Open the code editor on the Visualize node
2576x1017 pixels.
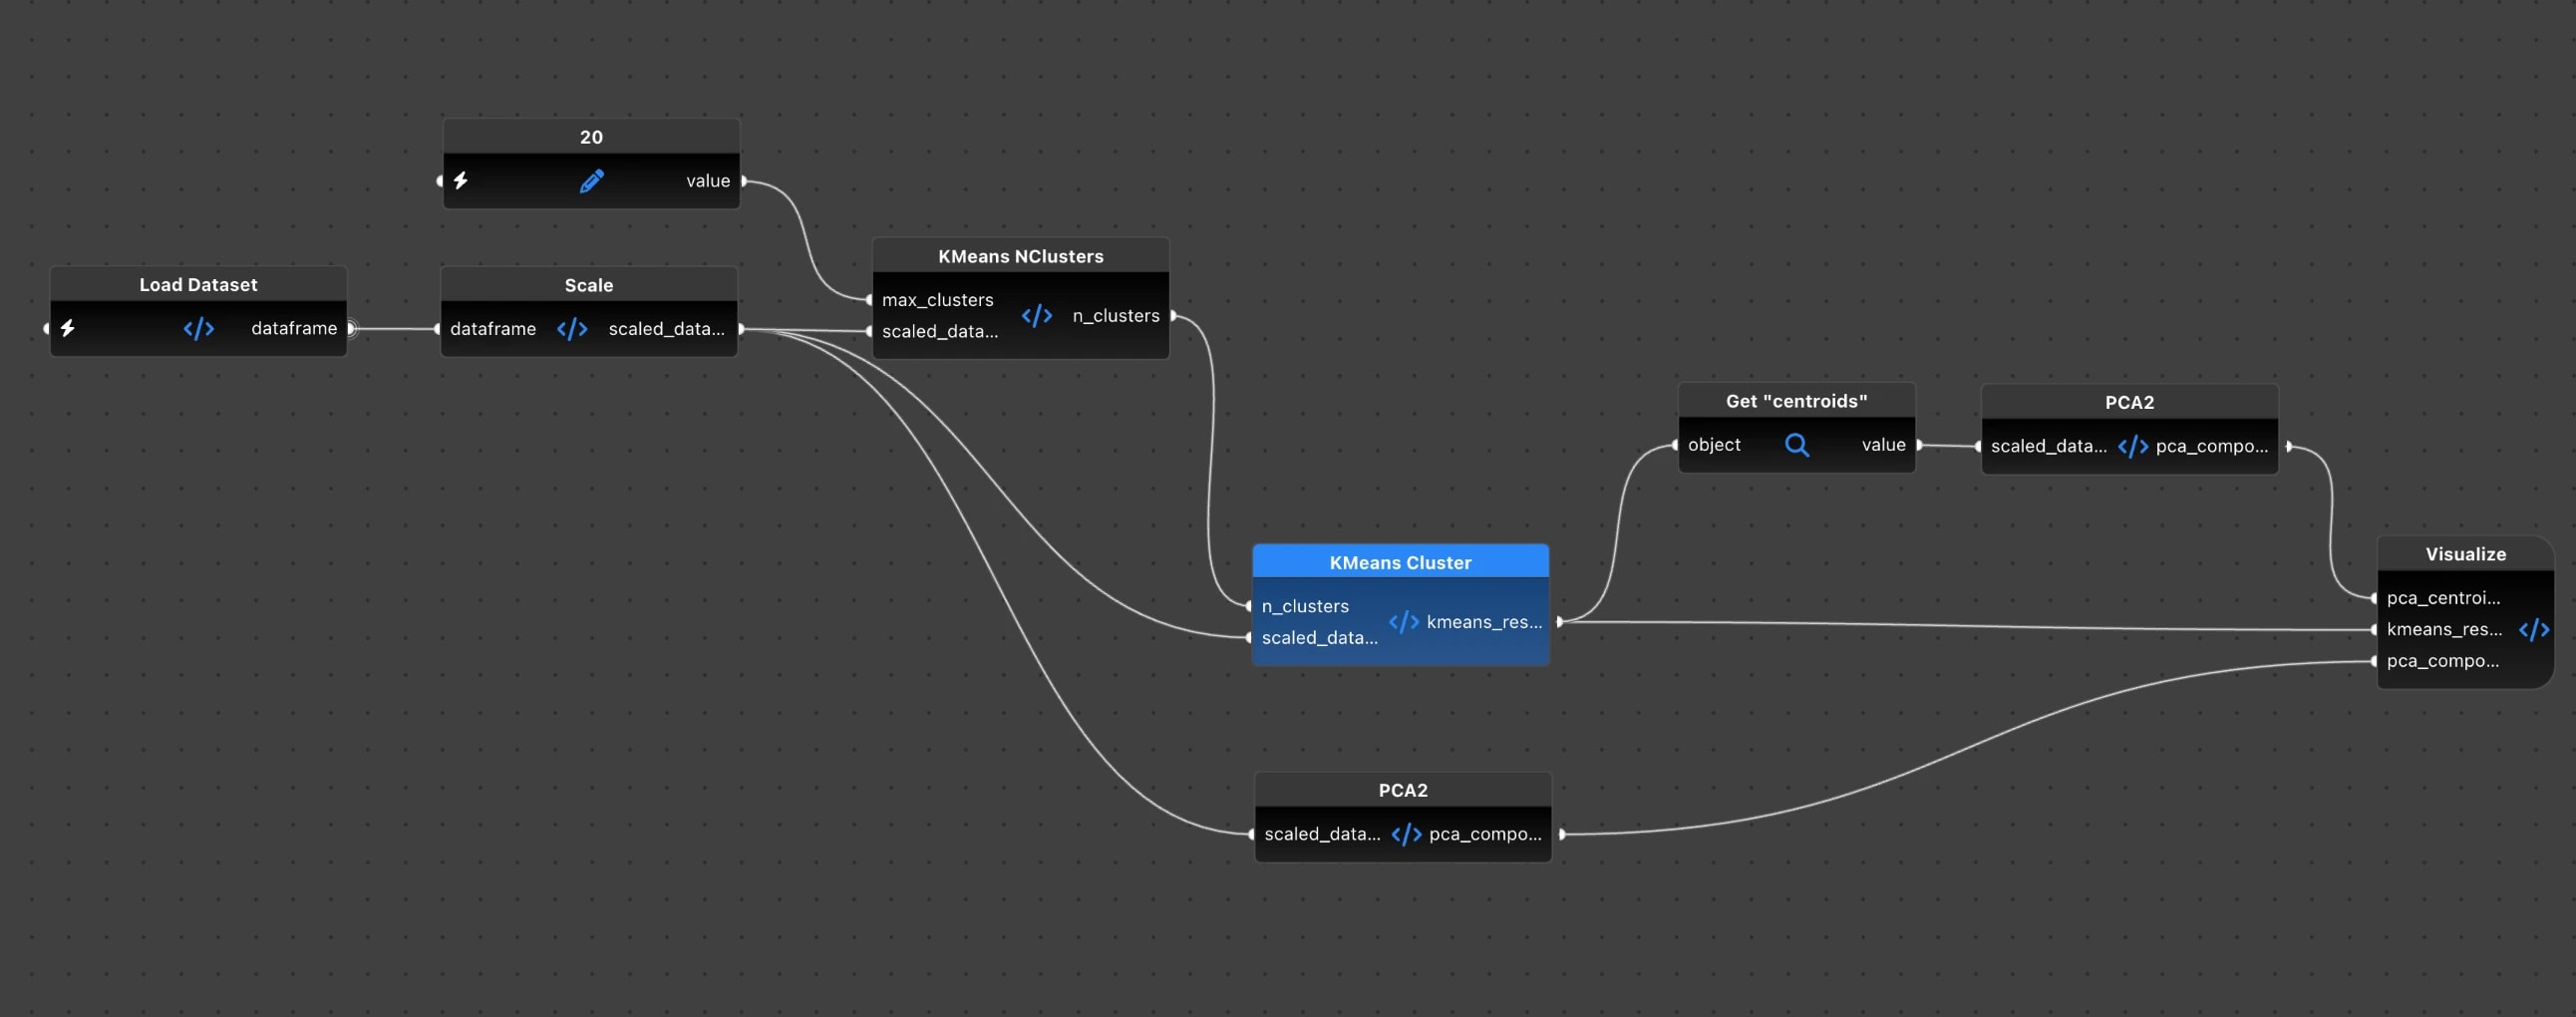tap(2536, 629)
